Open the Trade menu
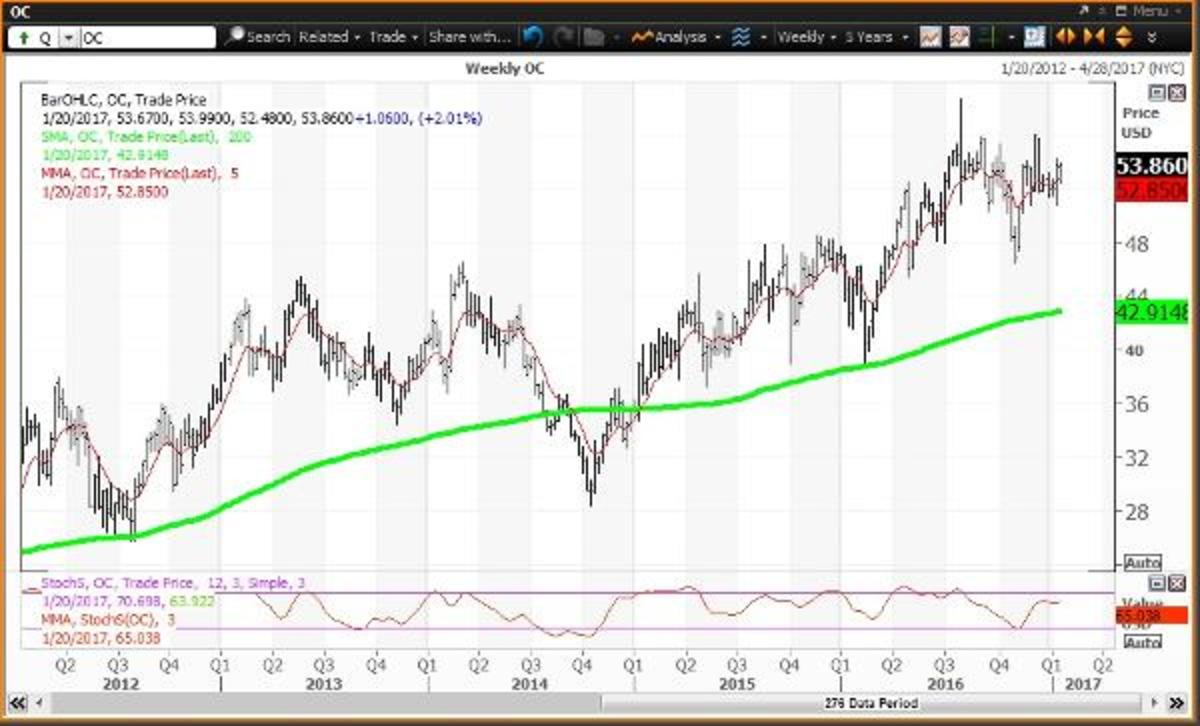The width and height of the screenshot is (1200, 726). coord(393,37)
